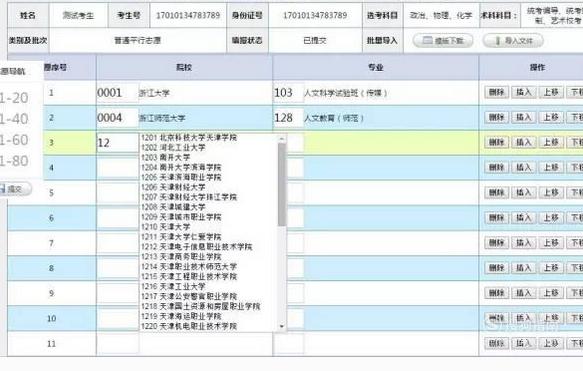The height and width of the screenshot is (371, 583).
Task: Click the dropdown list scroll-up arrow
Action: click(x=282, y=139)
